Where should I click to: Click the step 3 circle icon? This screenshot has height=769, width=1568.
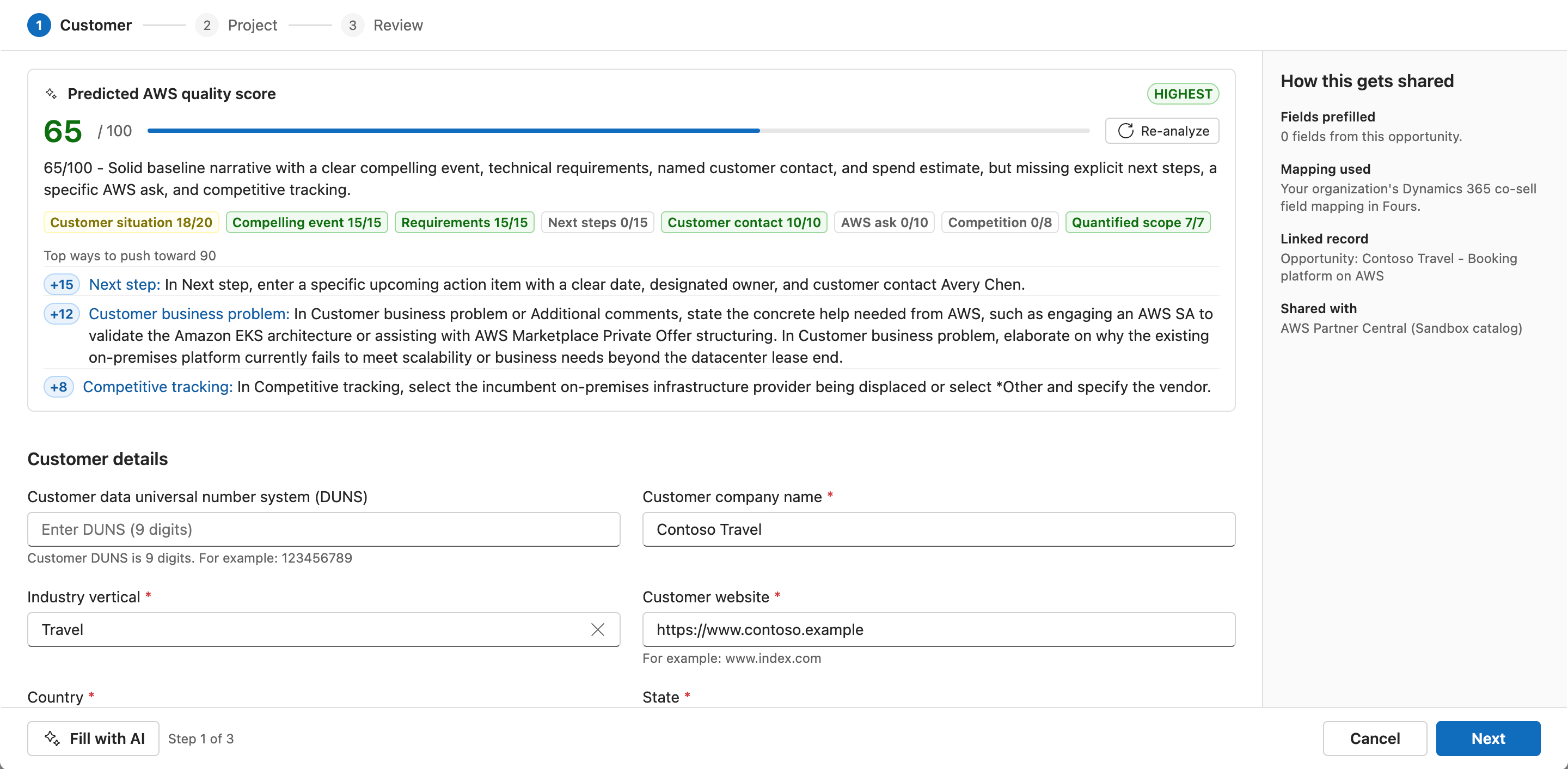(x=352, y=25)
